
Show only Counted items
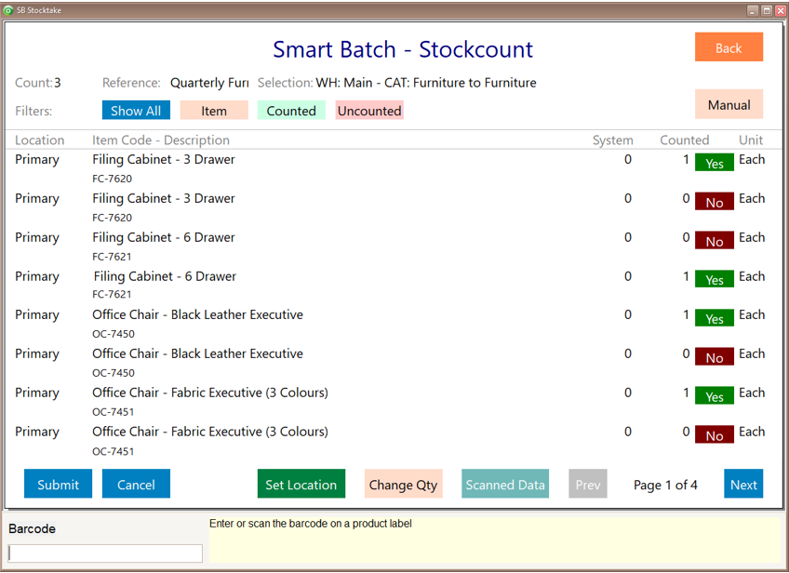291,111
